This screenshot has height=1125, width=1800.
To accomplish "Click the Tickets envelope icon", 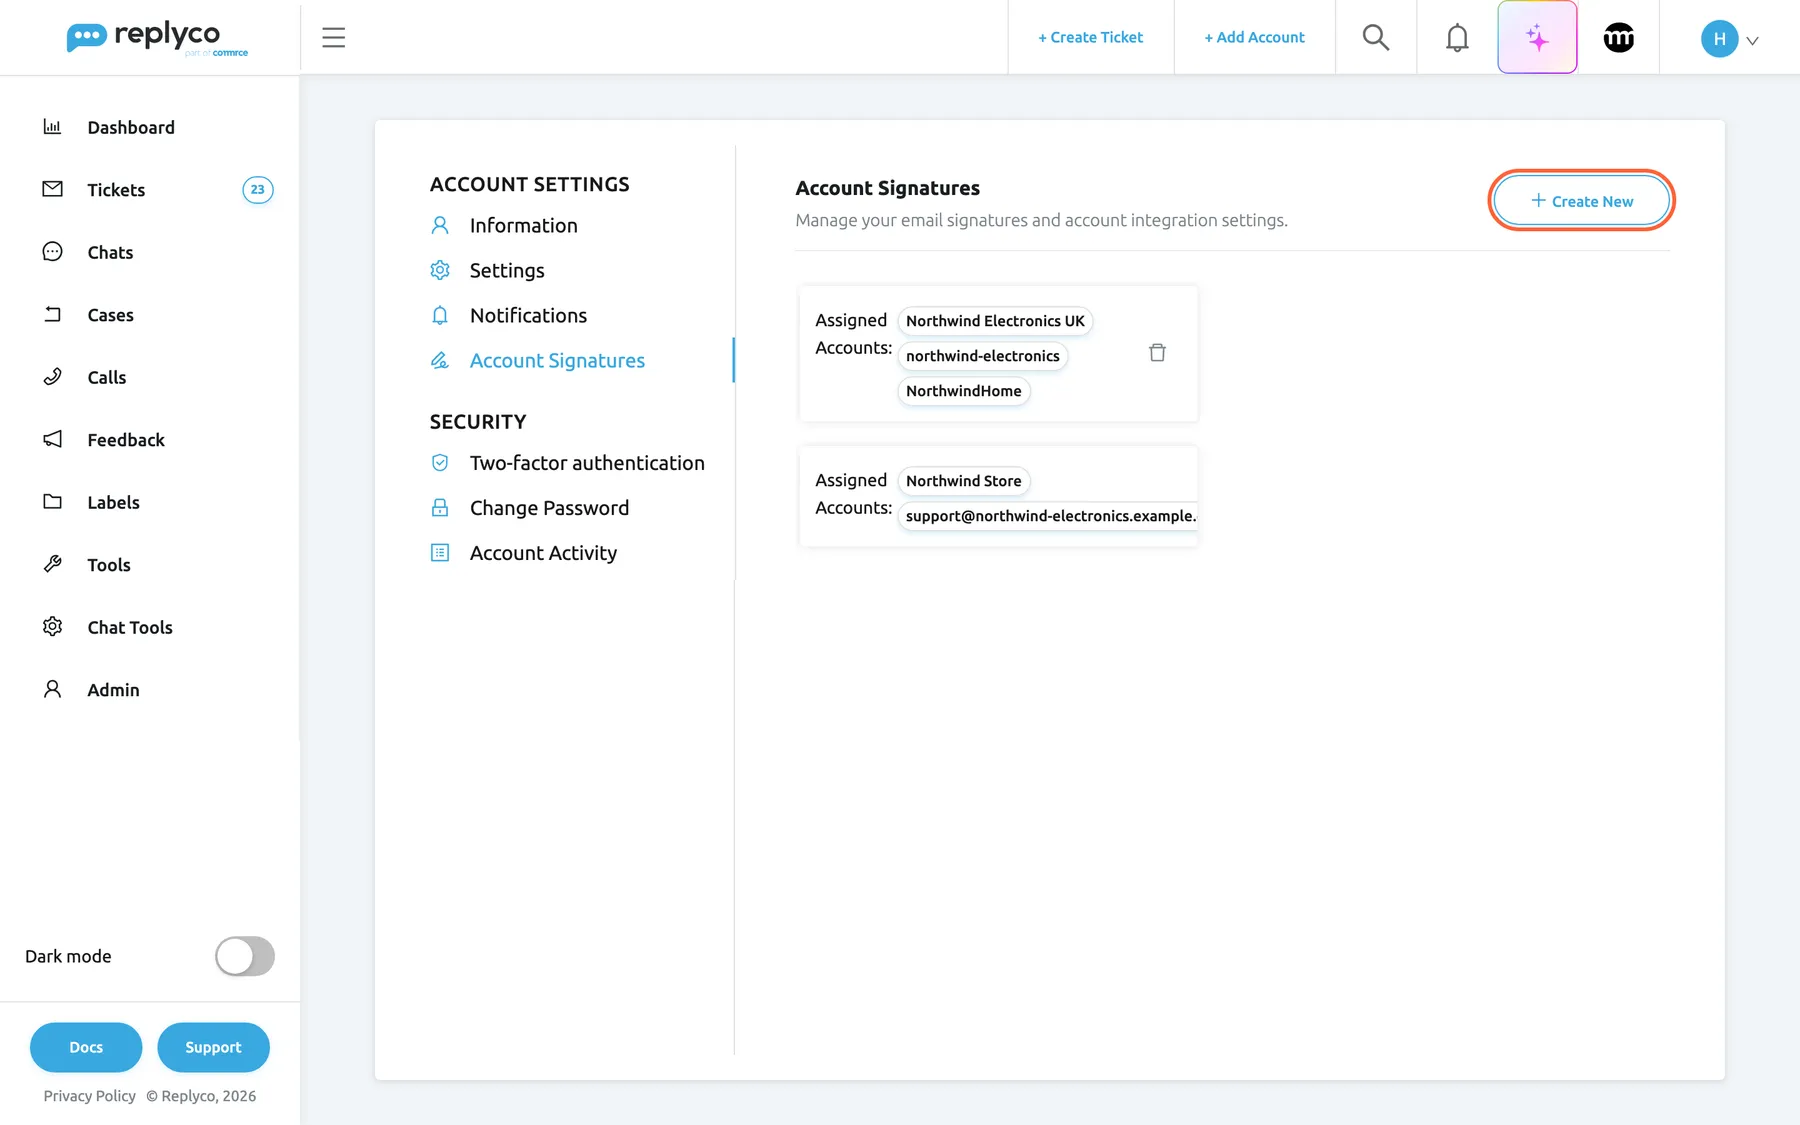I will point(52,189).
